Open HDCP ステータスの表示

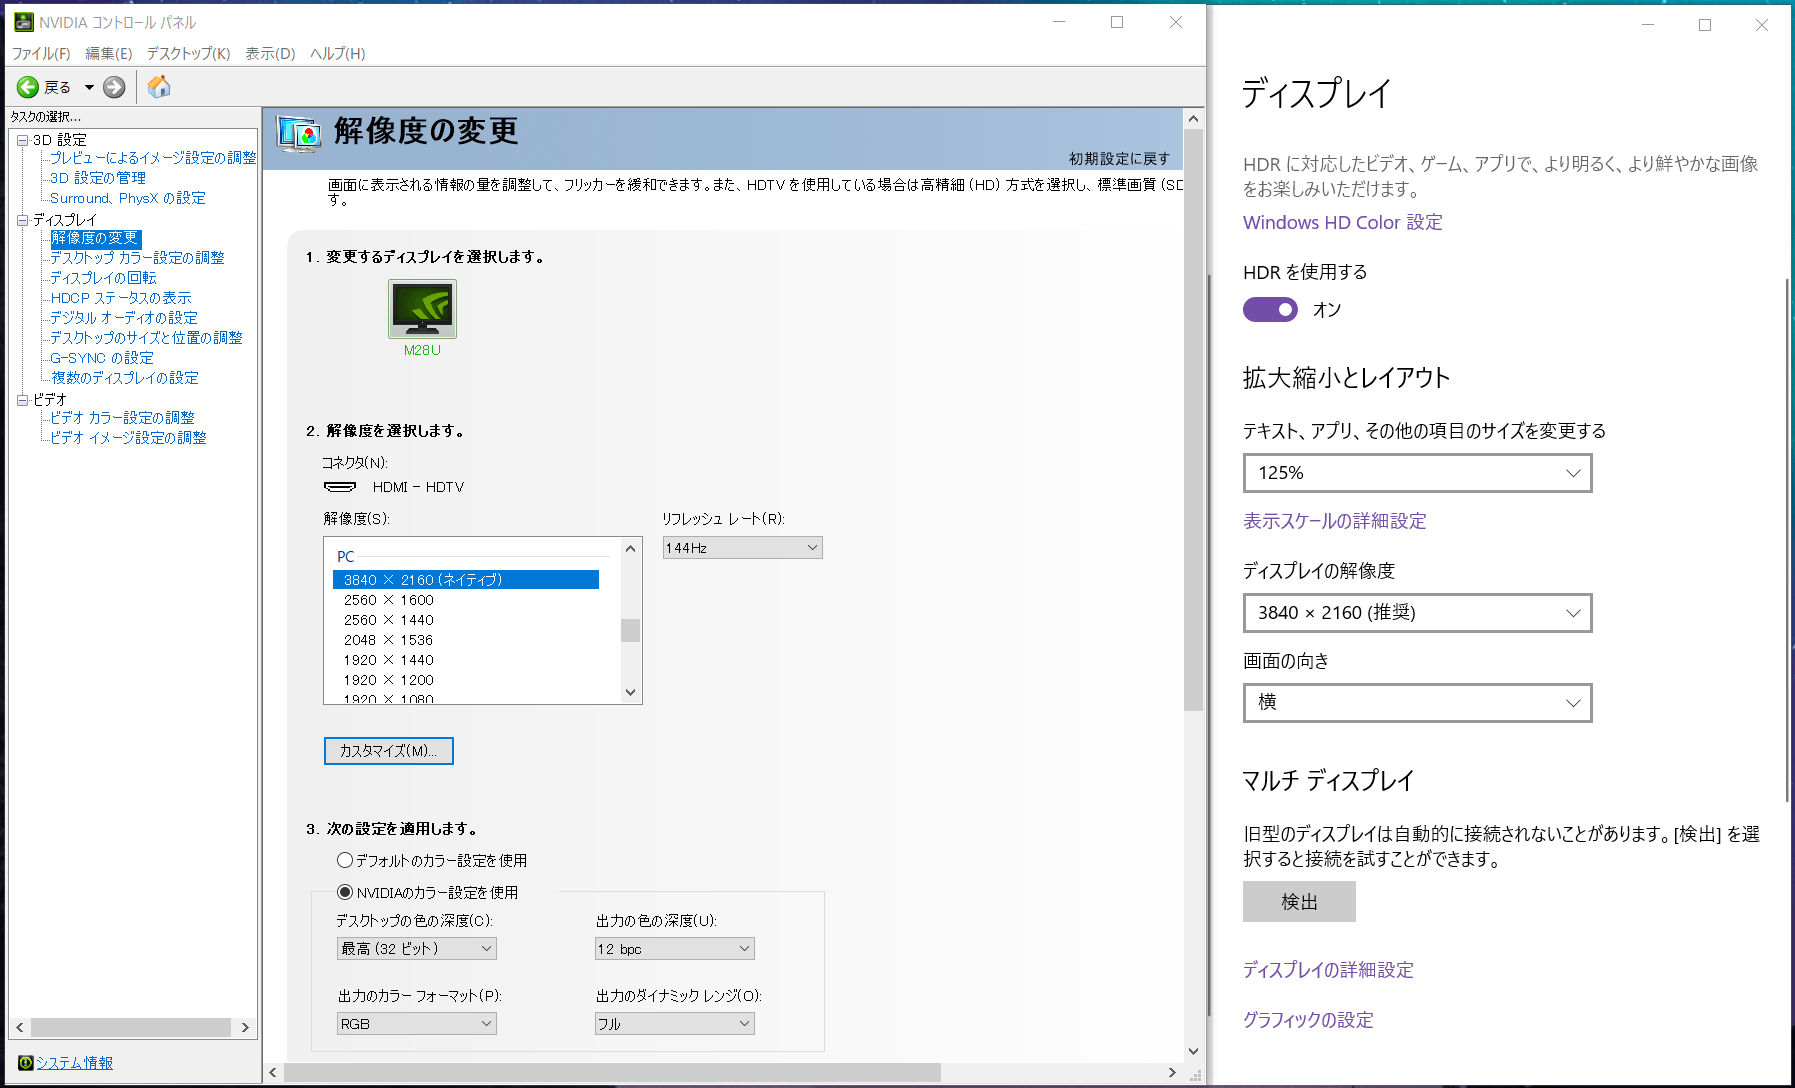coord(121,298)
